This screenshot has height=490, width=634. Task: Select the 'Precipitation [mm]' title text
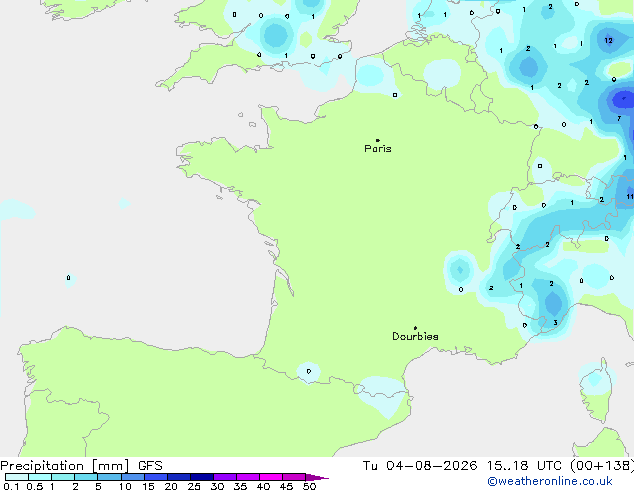pos(65,466)
